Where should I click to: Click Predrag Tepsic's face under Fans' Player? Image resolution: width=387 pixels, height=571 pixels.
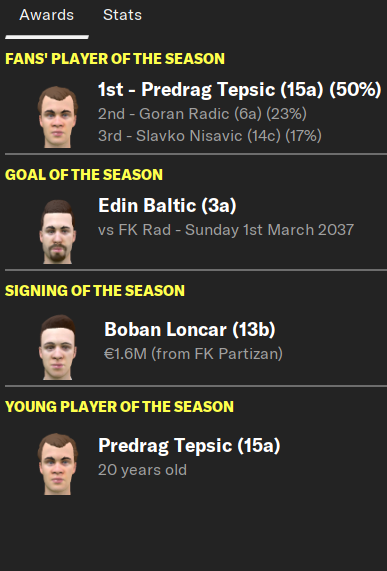tap(58, 117)
